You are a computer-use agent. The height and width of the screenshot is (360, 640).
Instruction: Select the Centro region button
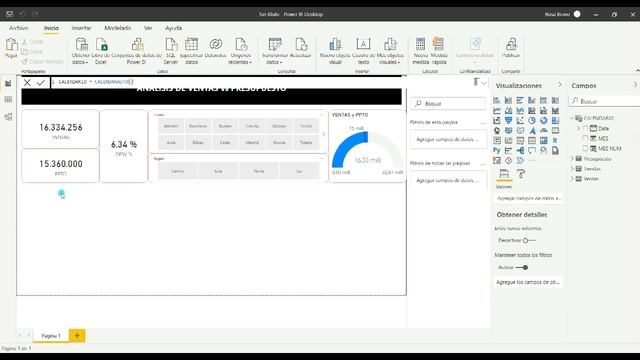178,171
